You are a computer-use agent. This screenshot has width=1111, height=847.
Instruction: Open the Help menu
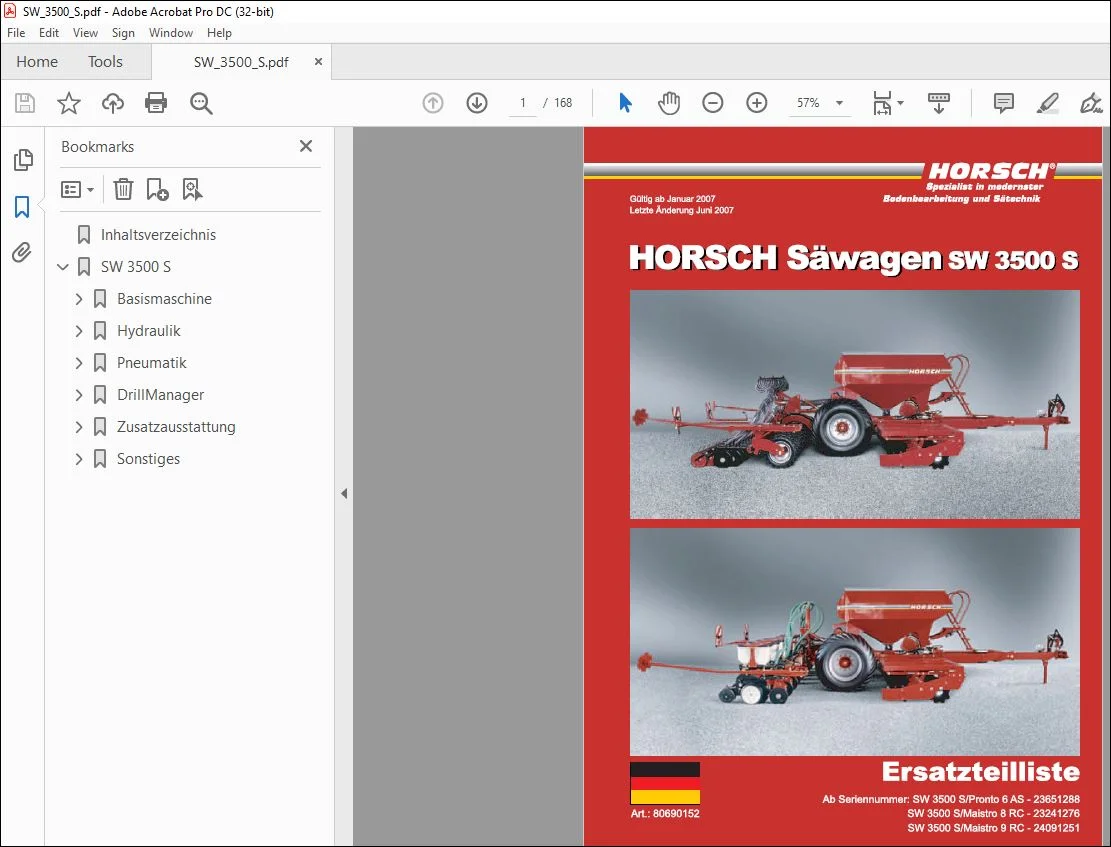[x=219, y=33]
